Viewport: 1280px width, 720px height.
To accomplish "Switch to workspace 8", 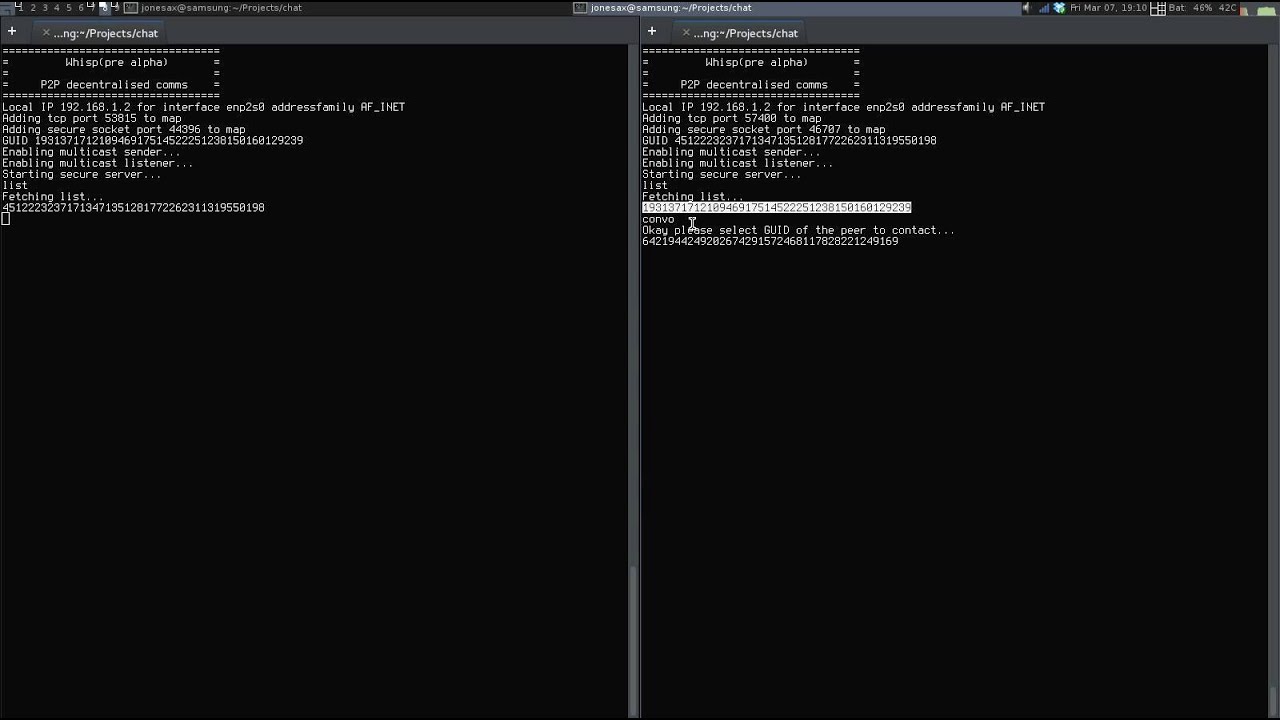I will click(x=105, y=8).
